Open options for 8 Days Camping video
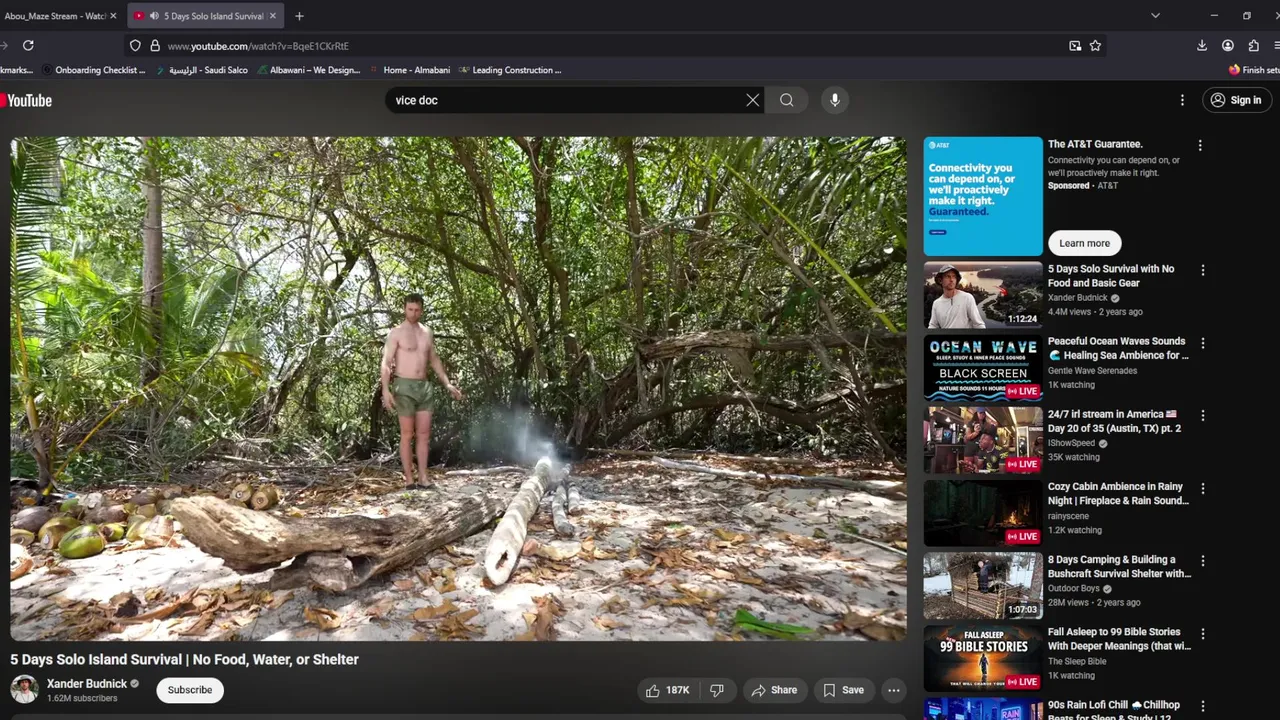The height and width of the screenshot is (720, 1280). [x=1202, y=562]
